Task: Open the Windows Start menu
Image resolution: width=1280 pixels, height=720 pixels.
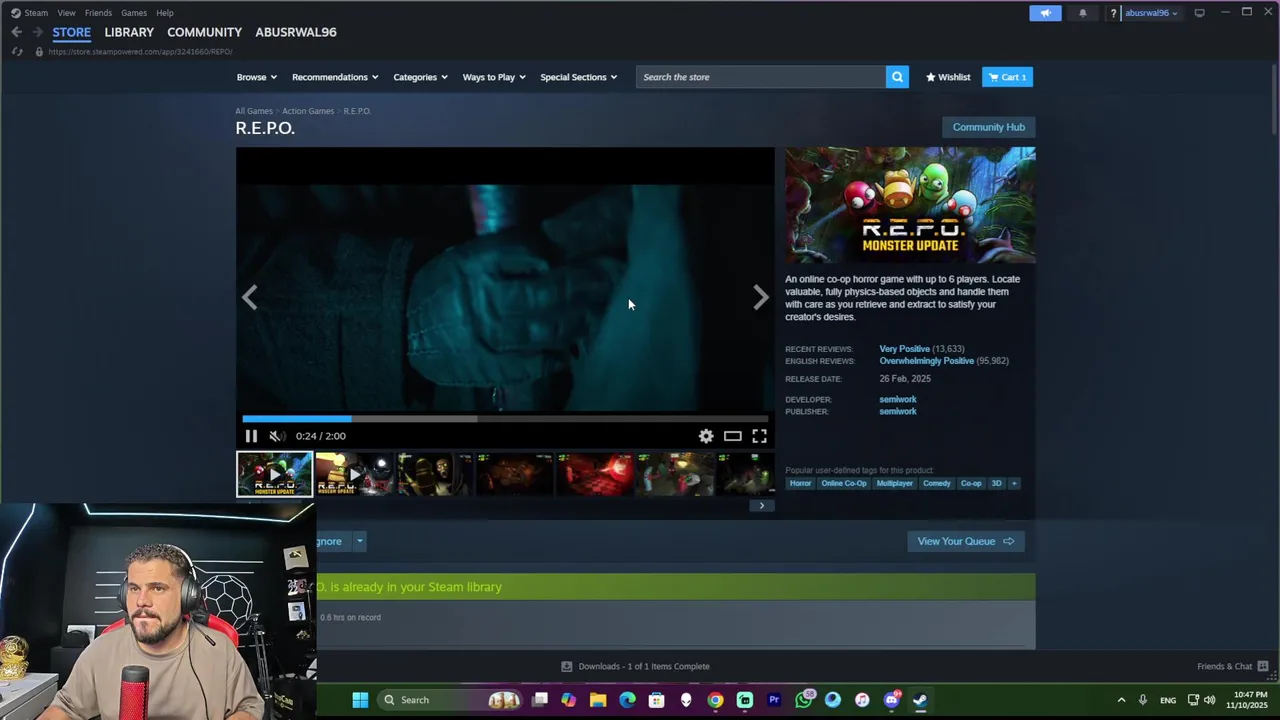Action: [x=360, y=700]
